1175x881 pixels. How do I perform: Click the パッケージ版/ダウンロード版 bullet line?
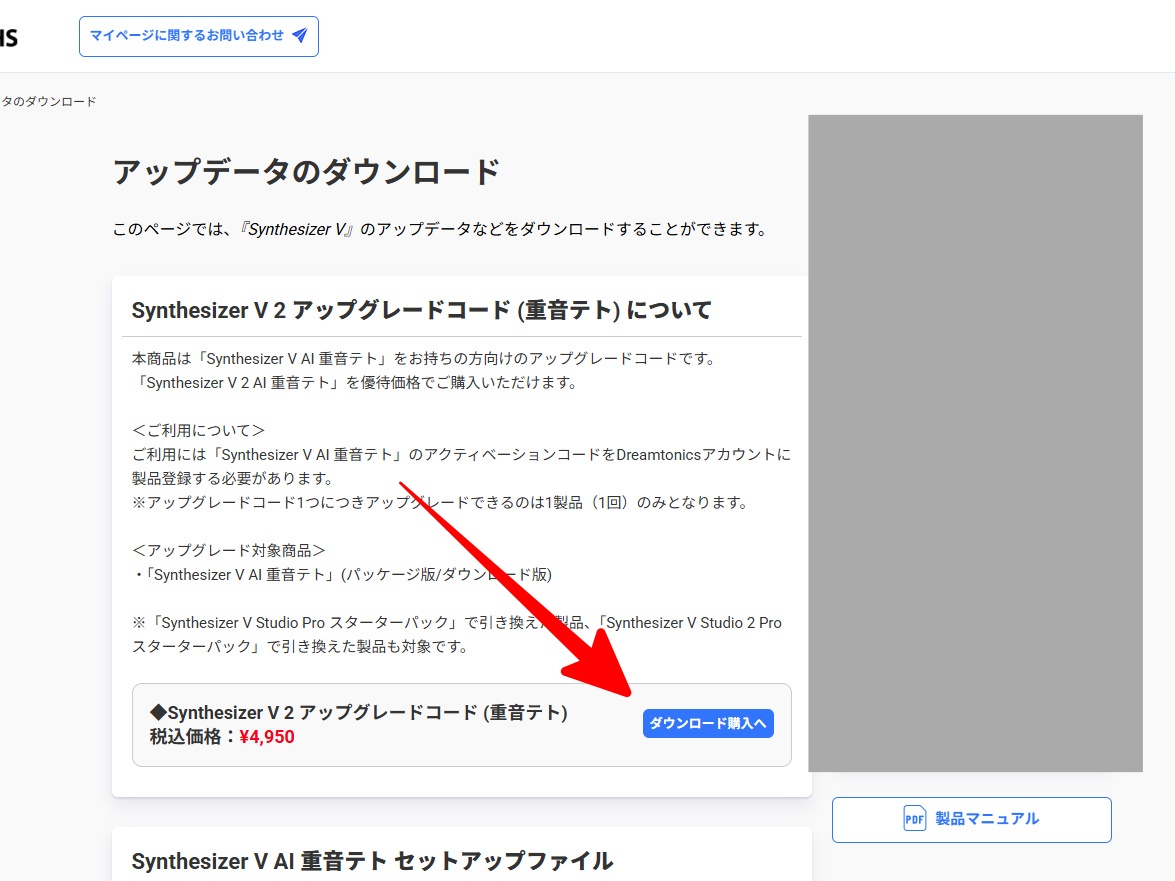coord(342,574)
